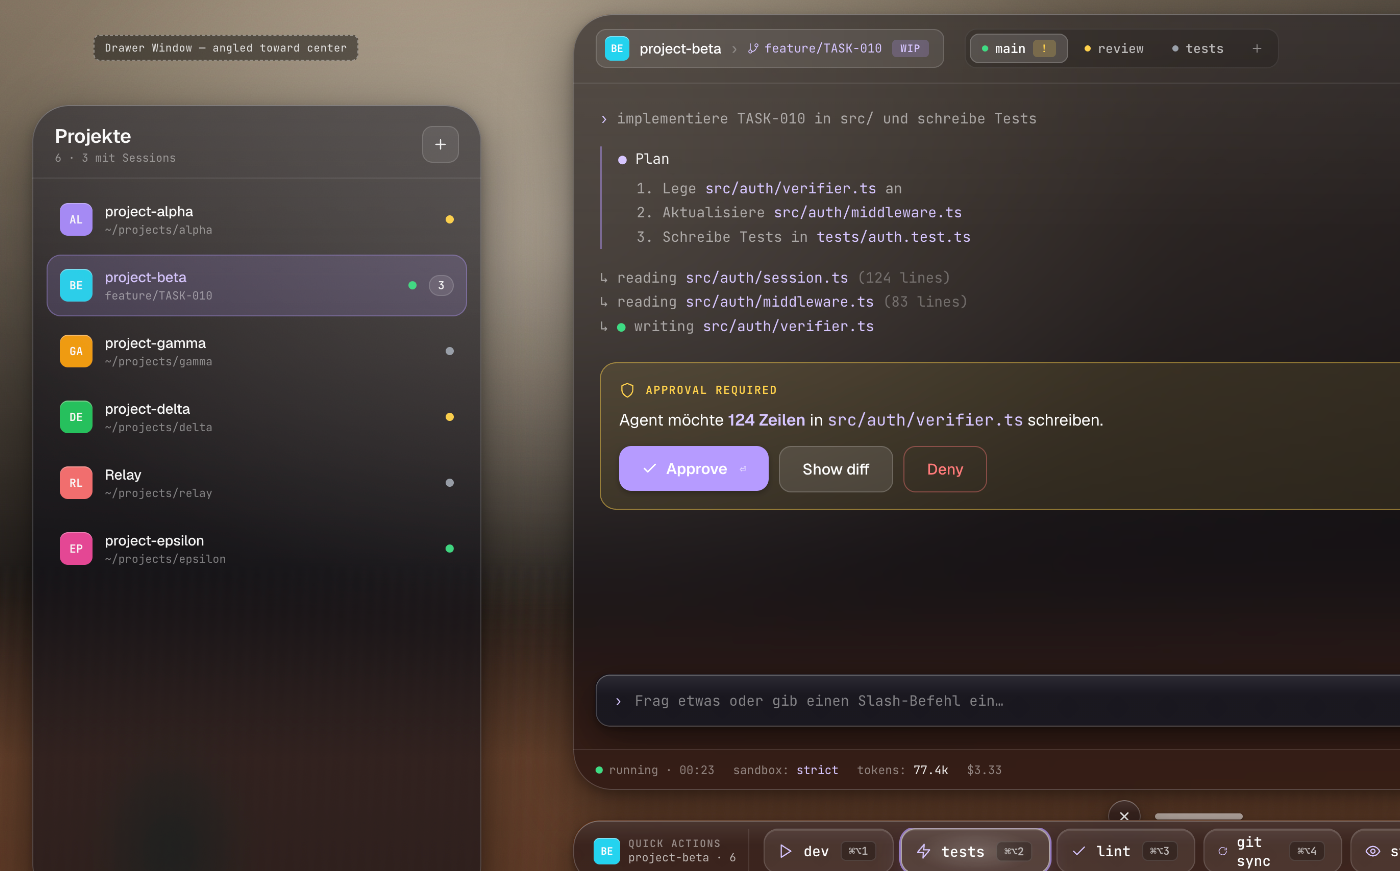Click the RL avatar of Relay
Viewport: 1400px width, 871px height.
[x=76, y=483]
